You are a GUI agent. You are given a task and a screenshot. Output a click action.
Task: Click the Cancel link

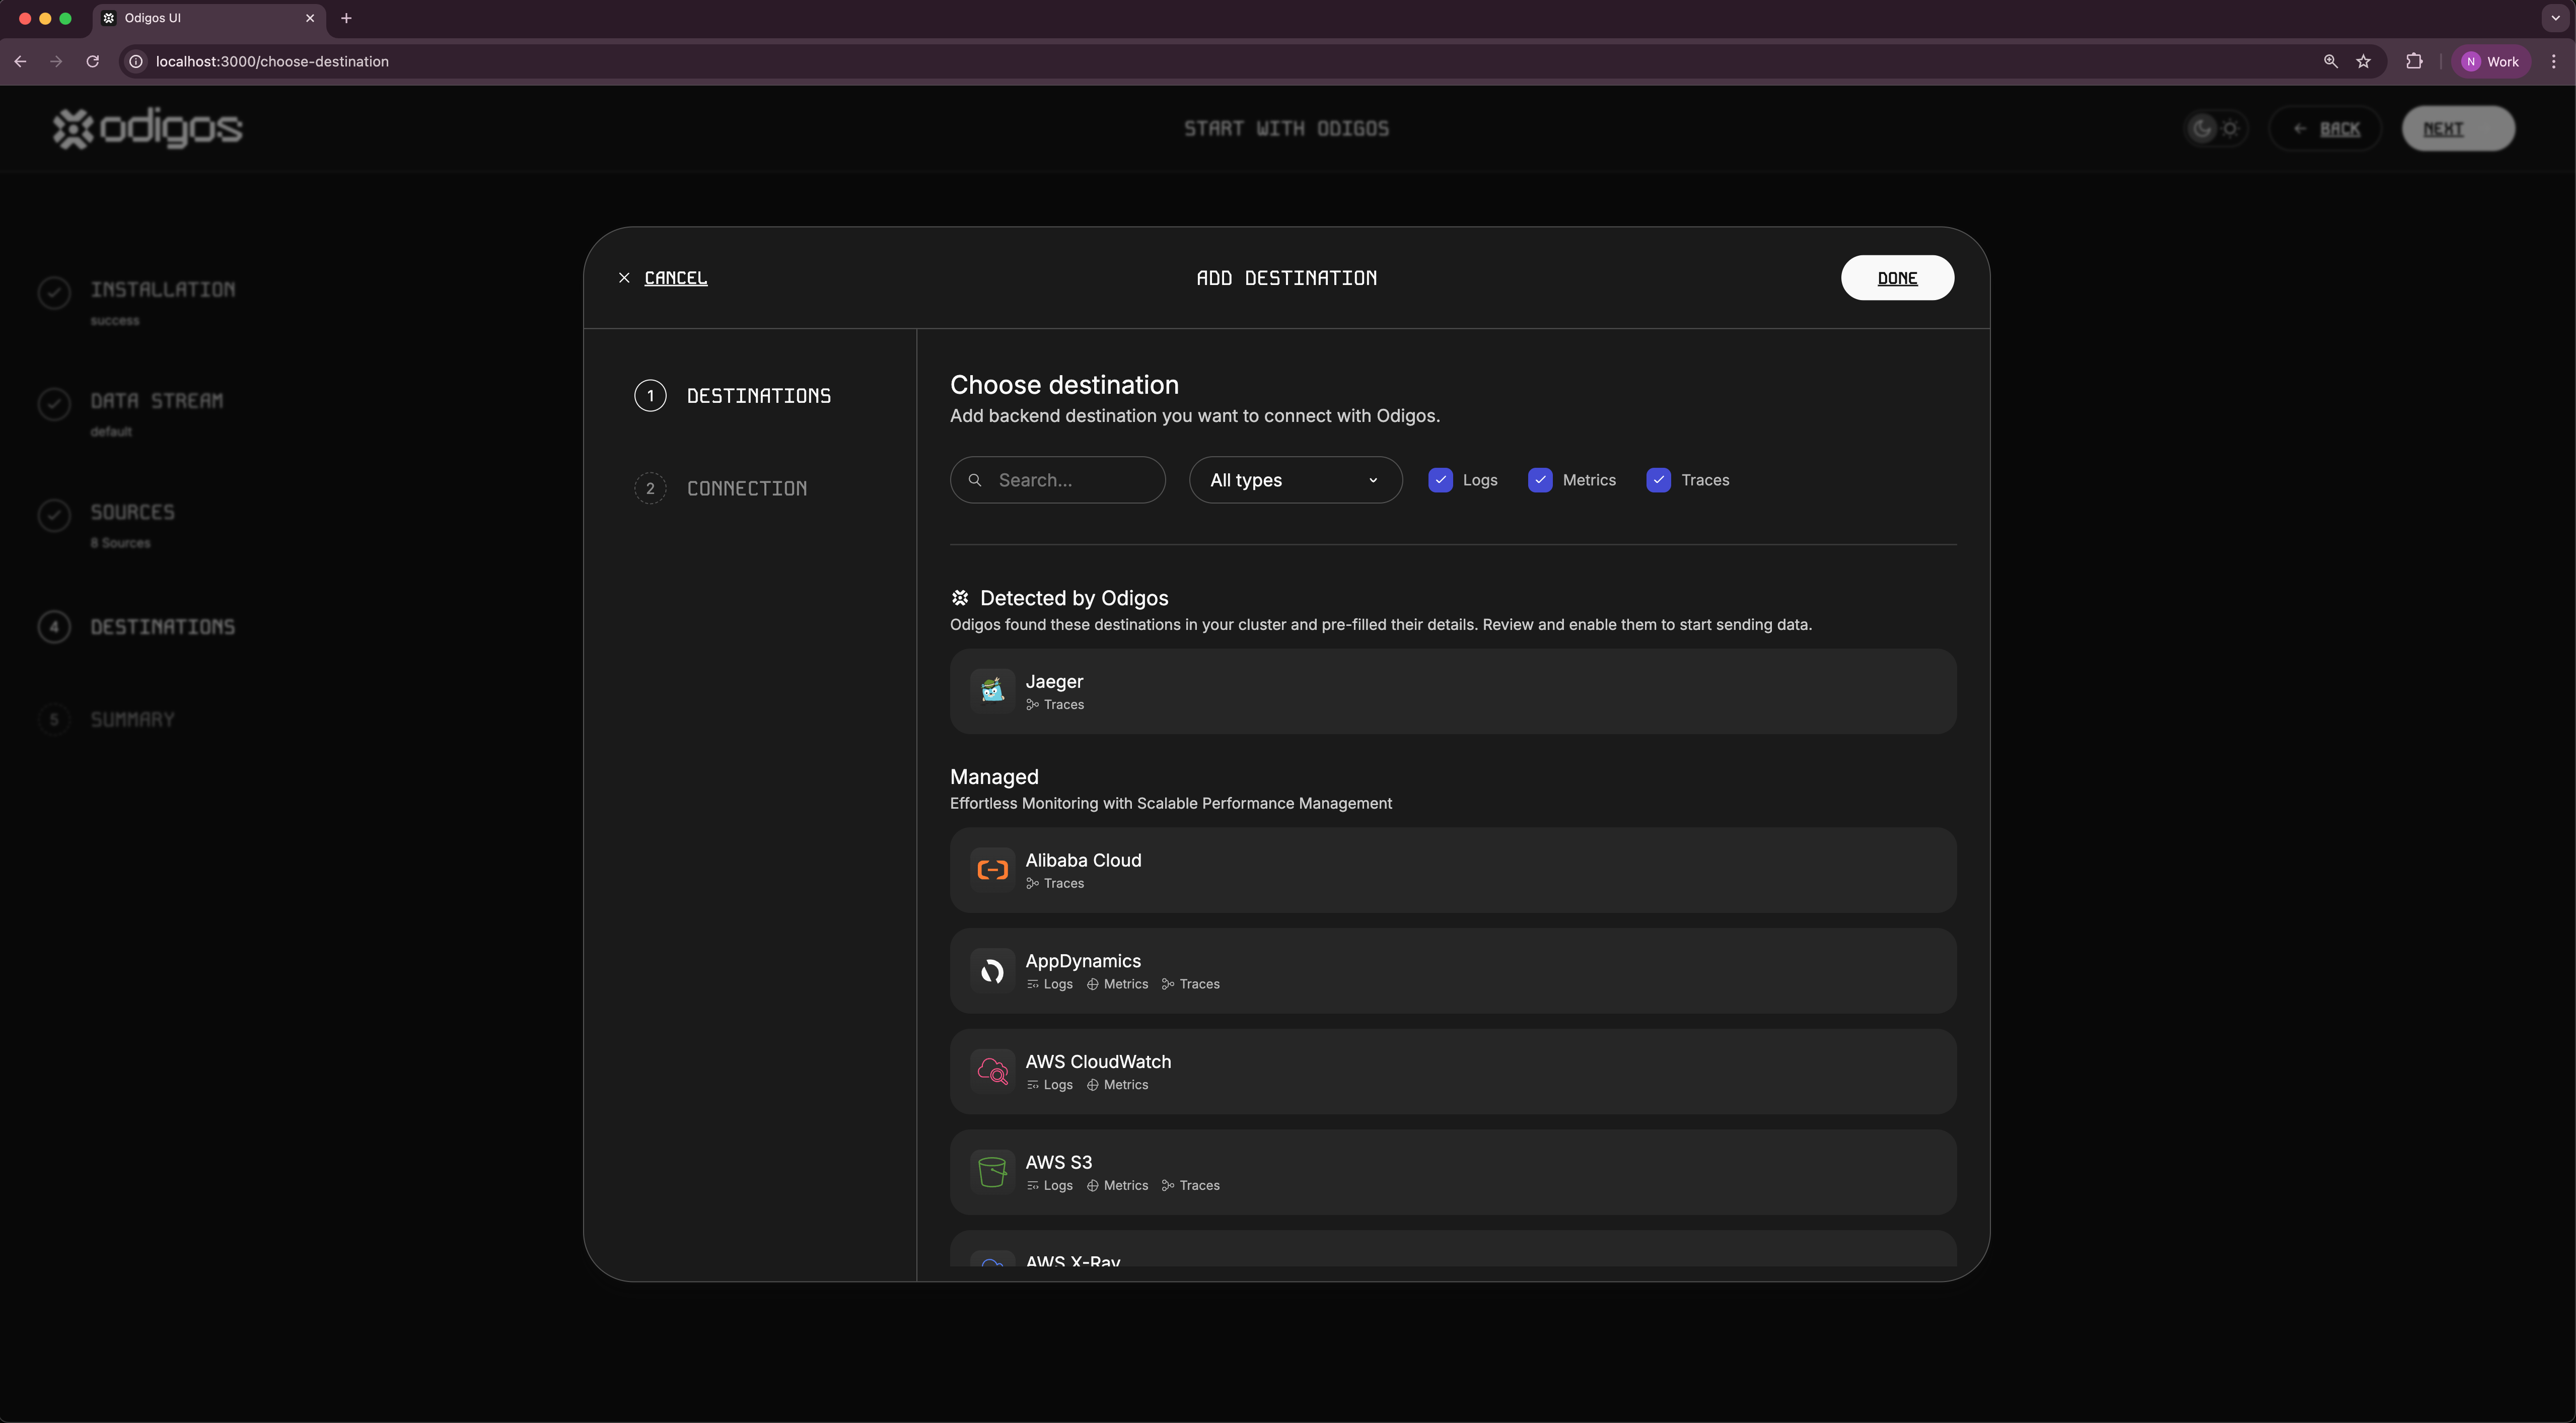[x=675, y=278]
